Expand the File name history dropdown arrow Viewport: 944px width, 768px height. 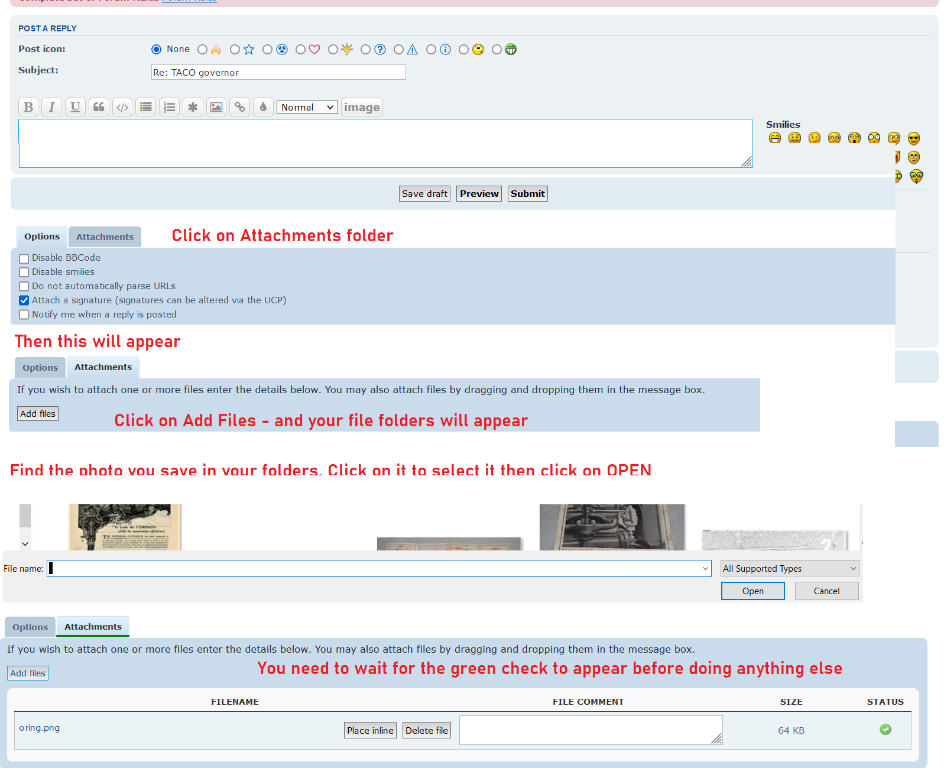706,569
